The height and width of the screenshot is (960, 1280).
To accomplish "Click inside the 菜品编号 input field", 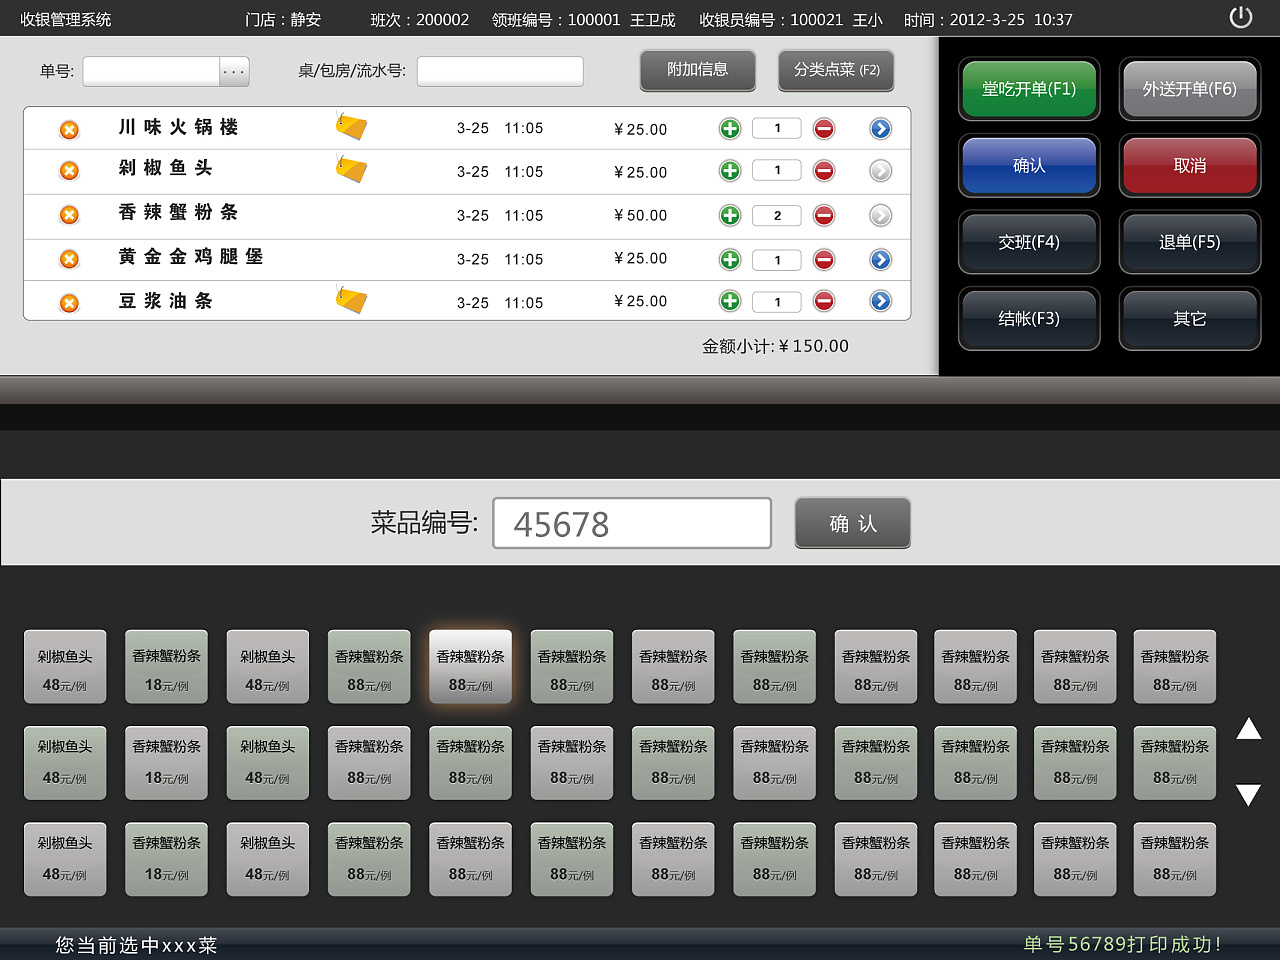I will (x=631, y=523).
